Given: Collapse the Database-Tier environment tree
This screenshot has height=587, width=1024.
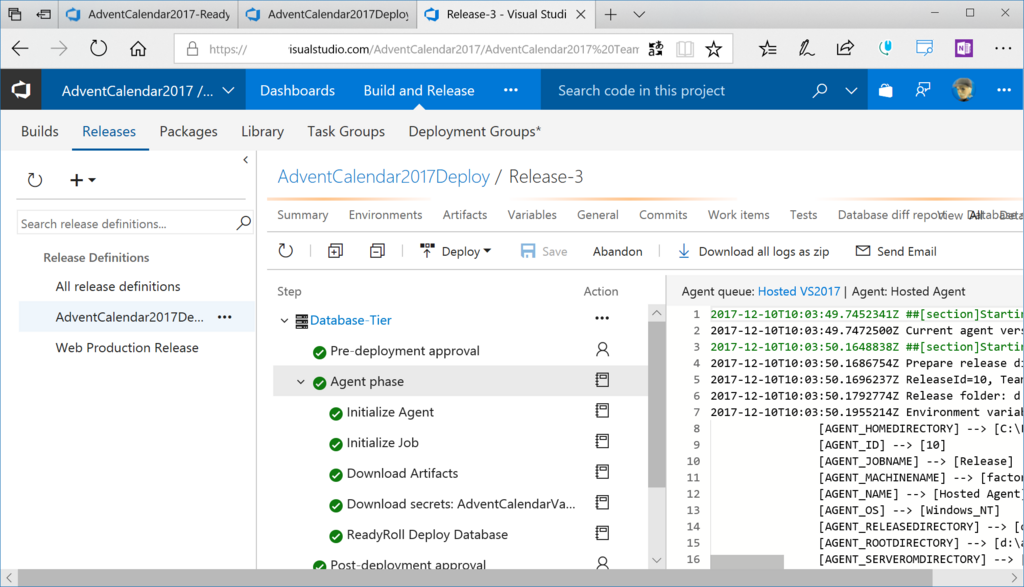Looking at the screenshot, I should [284, 321].
